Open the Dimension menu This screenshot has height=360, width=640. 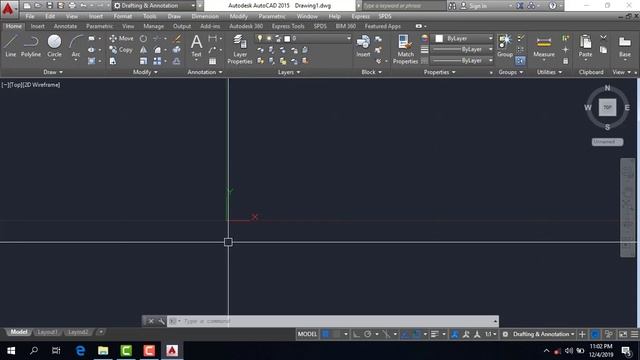click(205, 16)
